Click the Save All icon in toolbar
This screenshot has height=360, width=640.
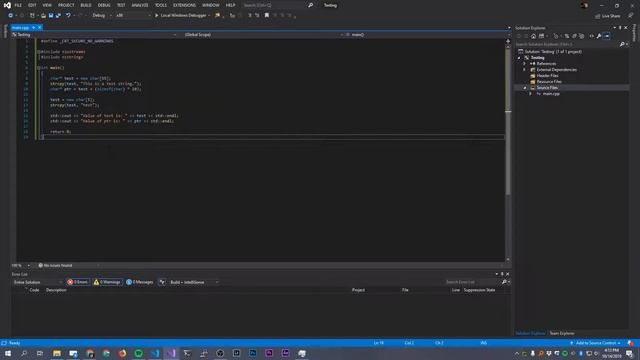coord(58,16)
